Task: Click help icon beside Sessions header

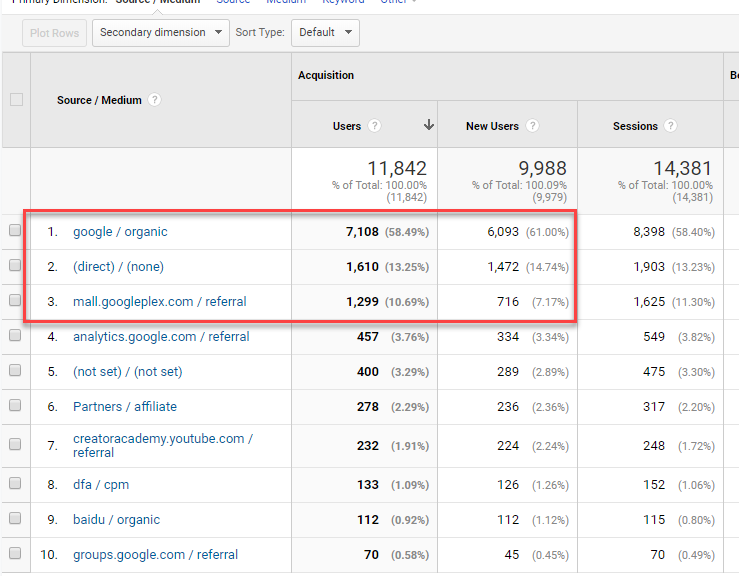Action: click(670, 126)
